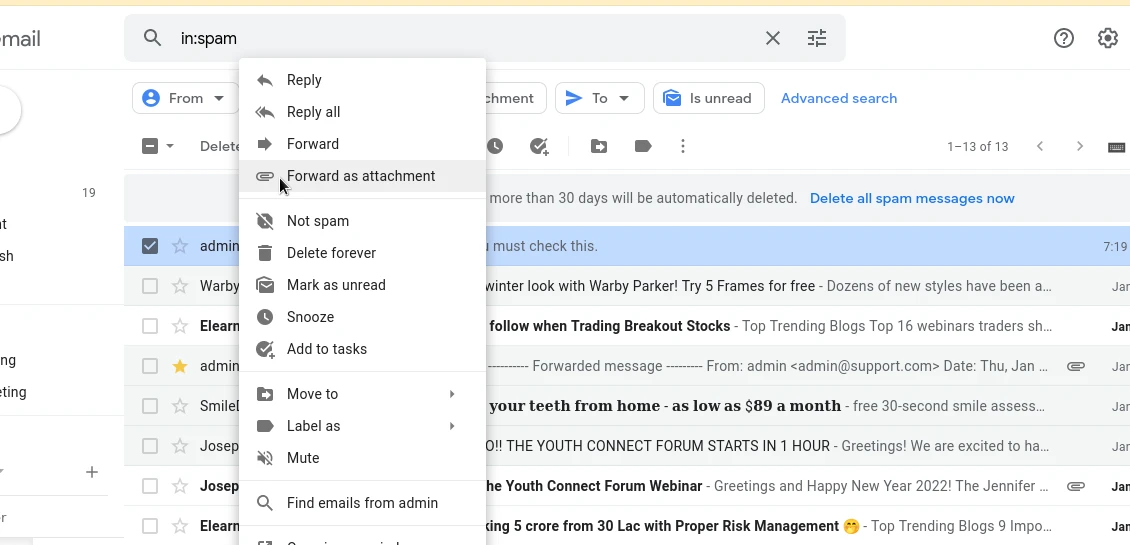Open the input tools keyboard icon
This screenshot has width=1130, height=545.
tap(1116, 147)
